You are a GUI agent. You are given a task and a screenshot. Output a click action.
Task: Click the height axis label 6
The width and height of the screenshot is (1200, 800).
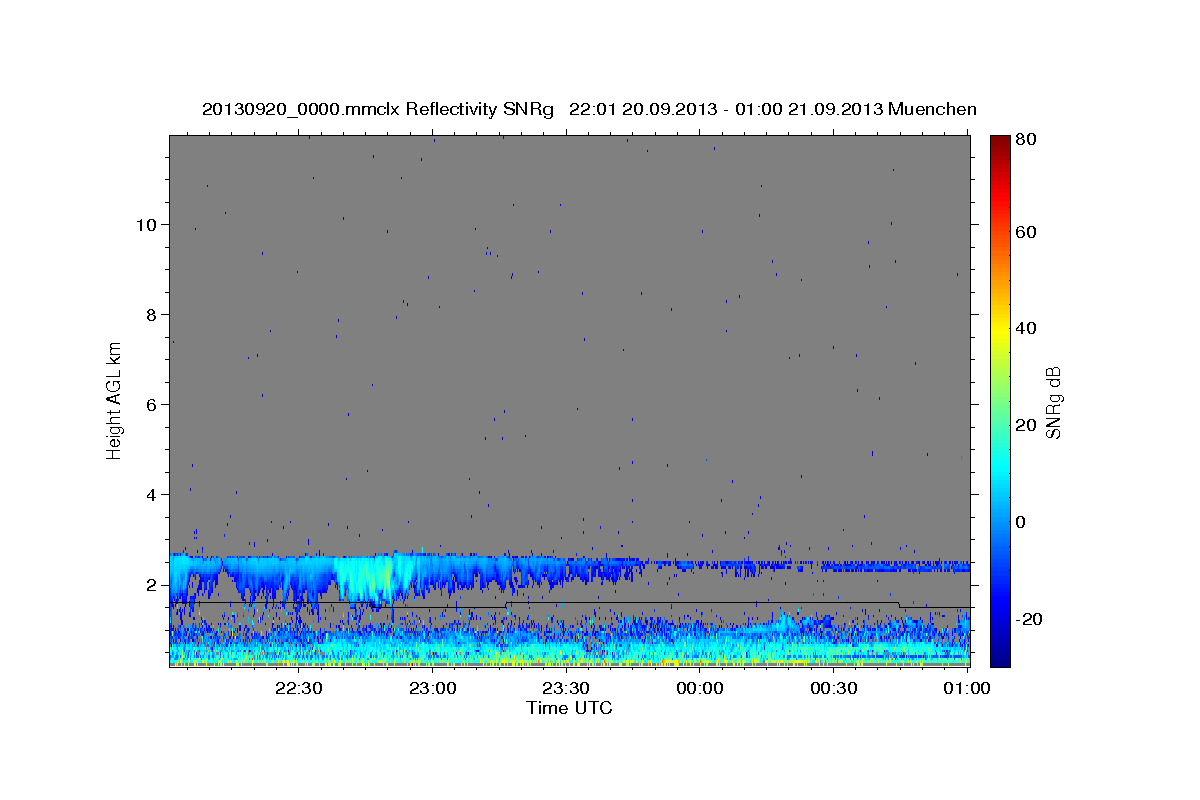(x=151, y=404)
